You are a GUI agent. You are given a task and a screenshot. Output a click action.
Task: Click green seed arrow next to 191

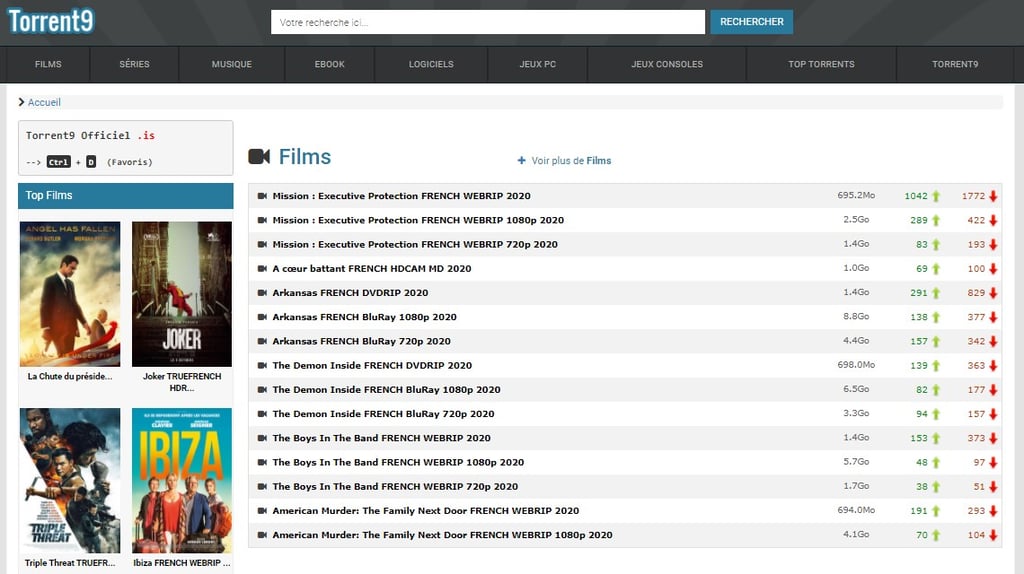pos(936,511)
